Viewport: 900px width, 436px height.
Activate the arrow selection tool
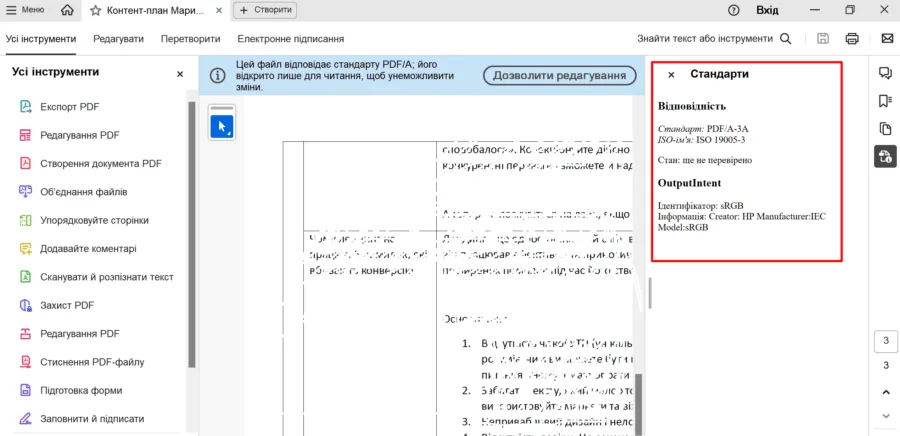point(222,127)
